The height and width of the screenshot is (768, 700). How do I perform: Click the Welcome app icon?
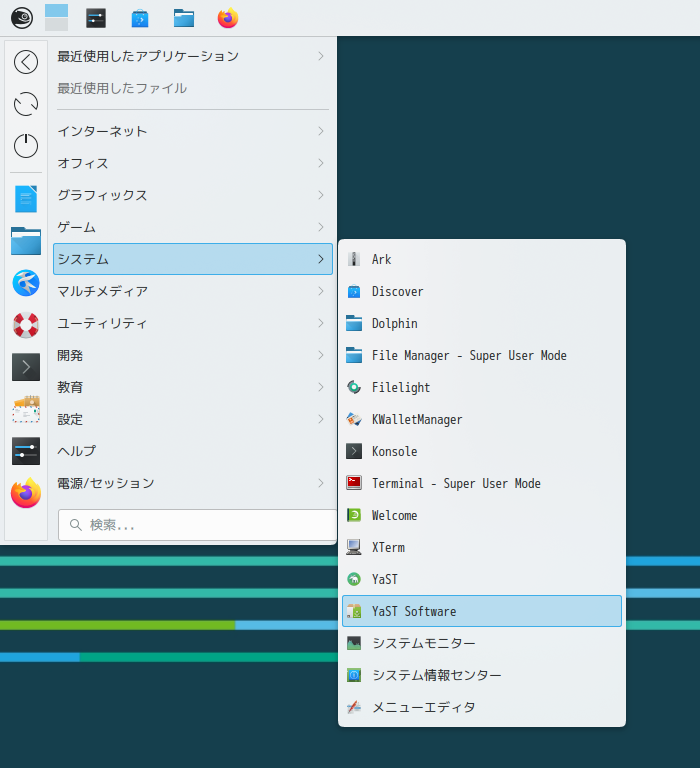pyautogui.click(x=354, y=515)
